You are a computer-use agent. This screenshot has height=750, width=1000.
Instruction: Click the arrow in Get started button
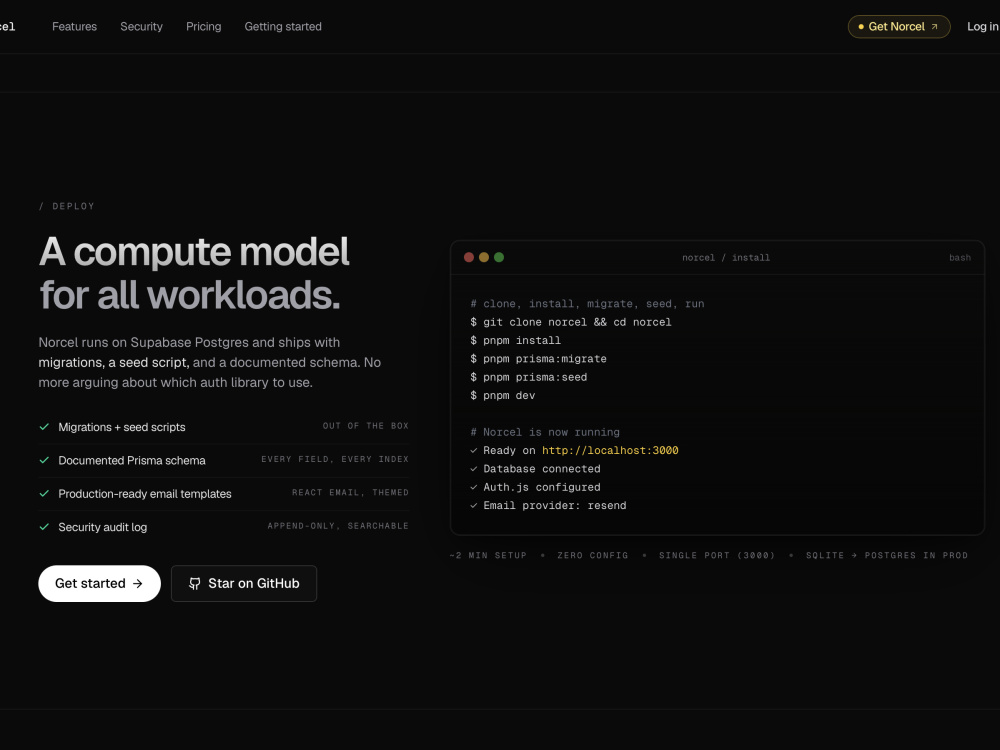coord(138,584)
